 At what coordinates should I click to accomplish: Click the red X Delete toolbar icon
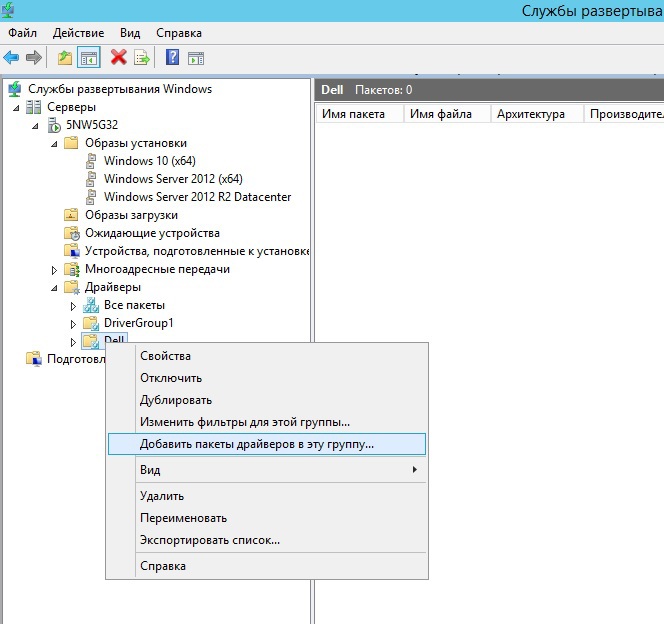point(119,57)
